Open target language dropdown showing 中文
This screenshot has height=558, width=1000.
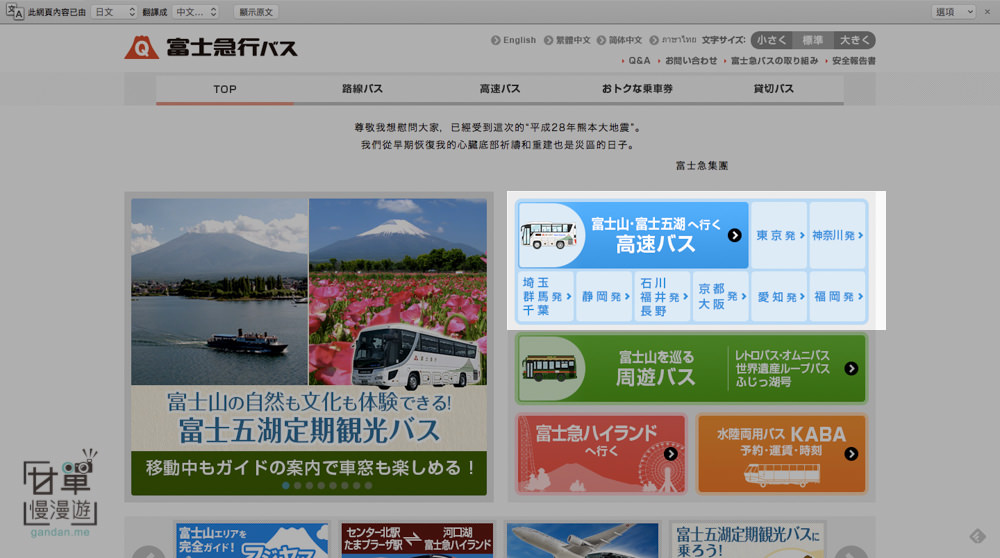pyautogui.click(x=196, y=11)
